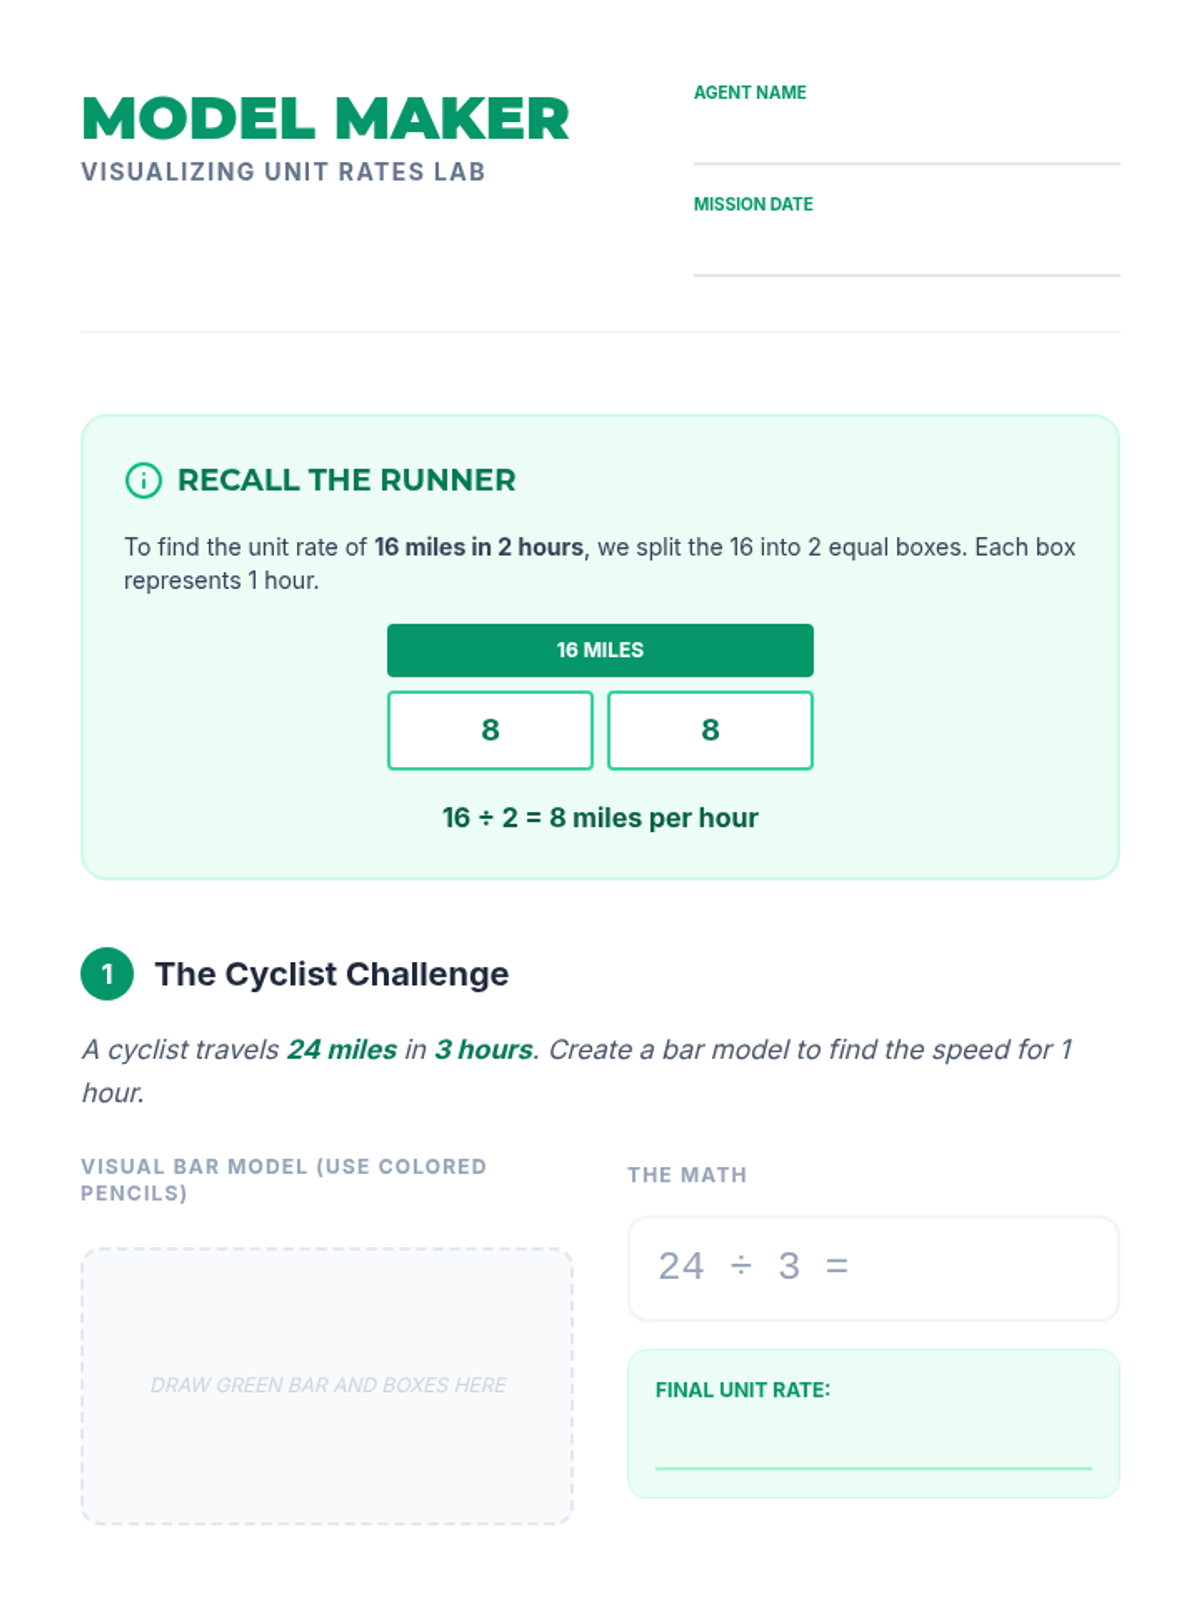Click the MODEL MAKER title

tap(325, 119)
